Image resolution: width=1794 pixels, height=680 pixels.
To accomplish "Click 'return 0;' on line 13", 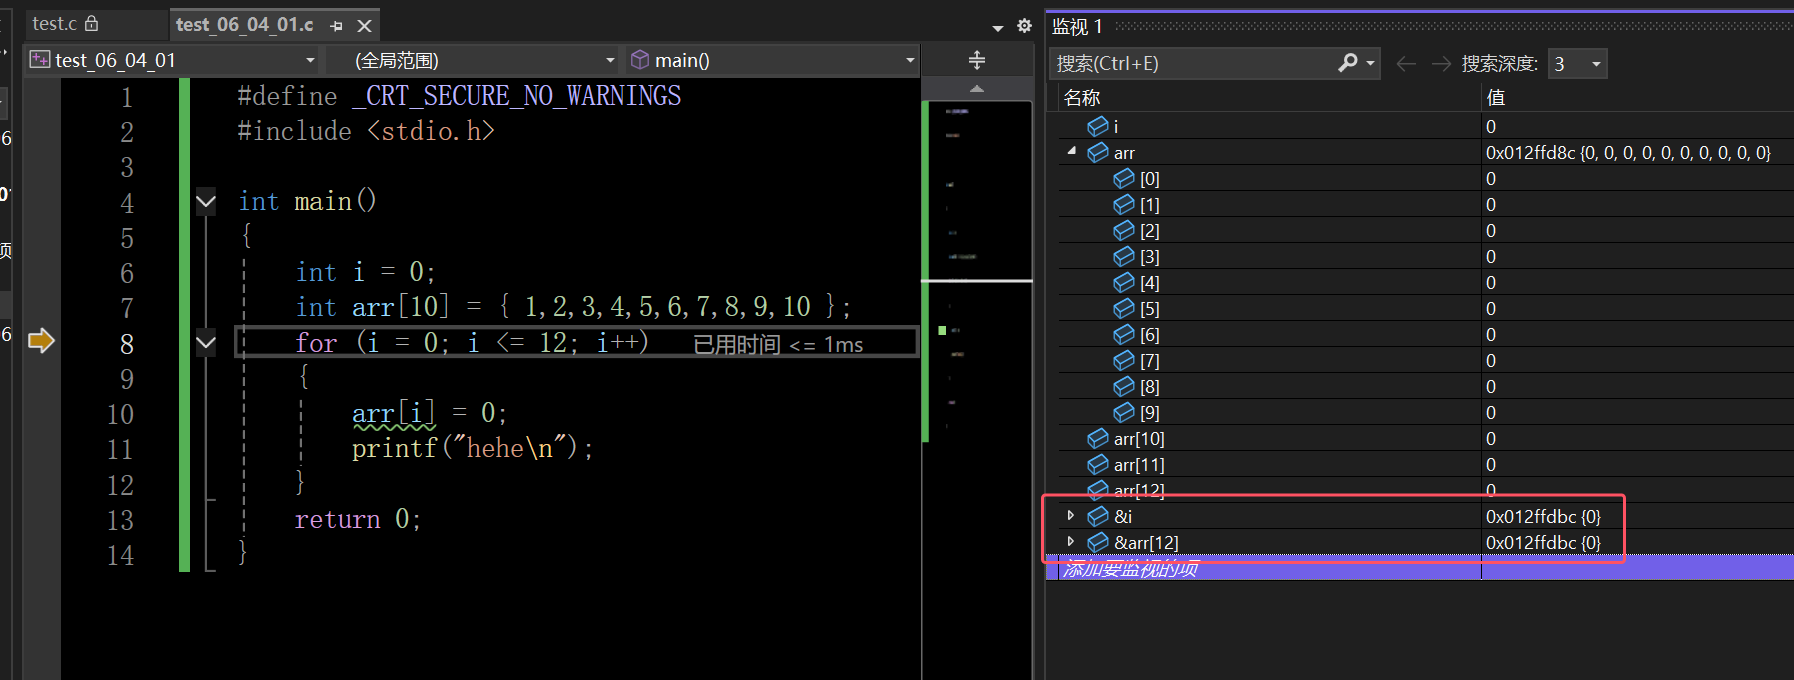I will pyautogui.click(x=358, y=519).
